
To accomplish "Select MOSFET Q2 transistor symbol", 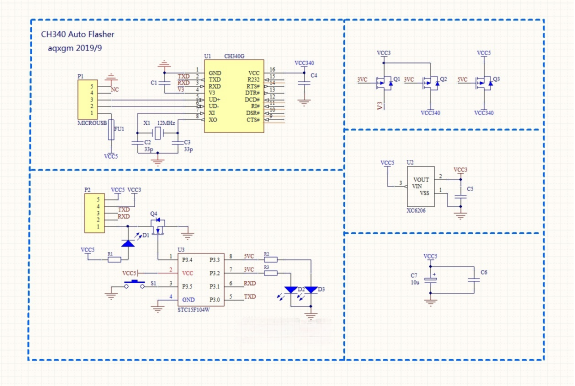I will pyautogui.click(x=431, y=83).
